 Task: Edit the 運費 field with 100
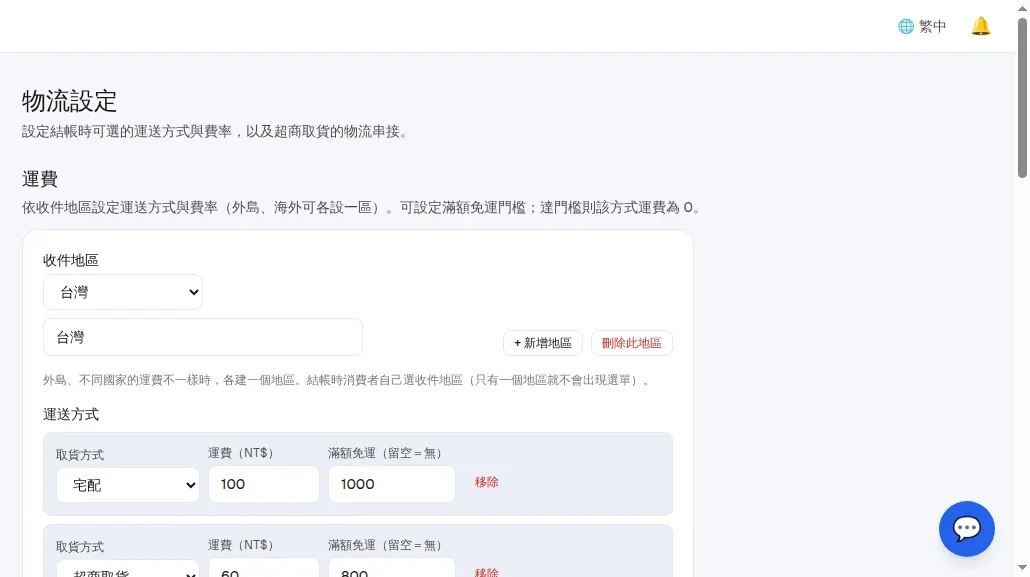point(263,484)
